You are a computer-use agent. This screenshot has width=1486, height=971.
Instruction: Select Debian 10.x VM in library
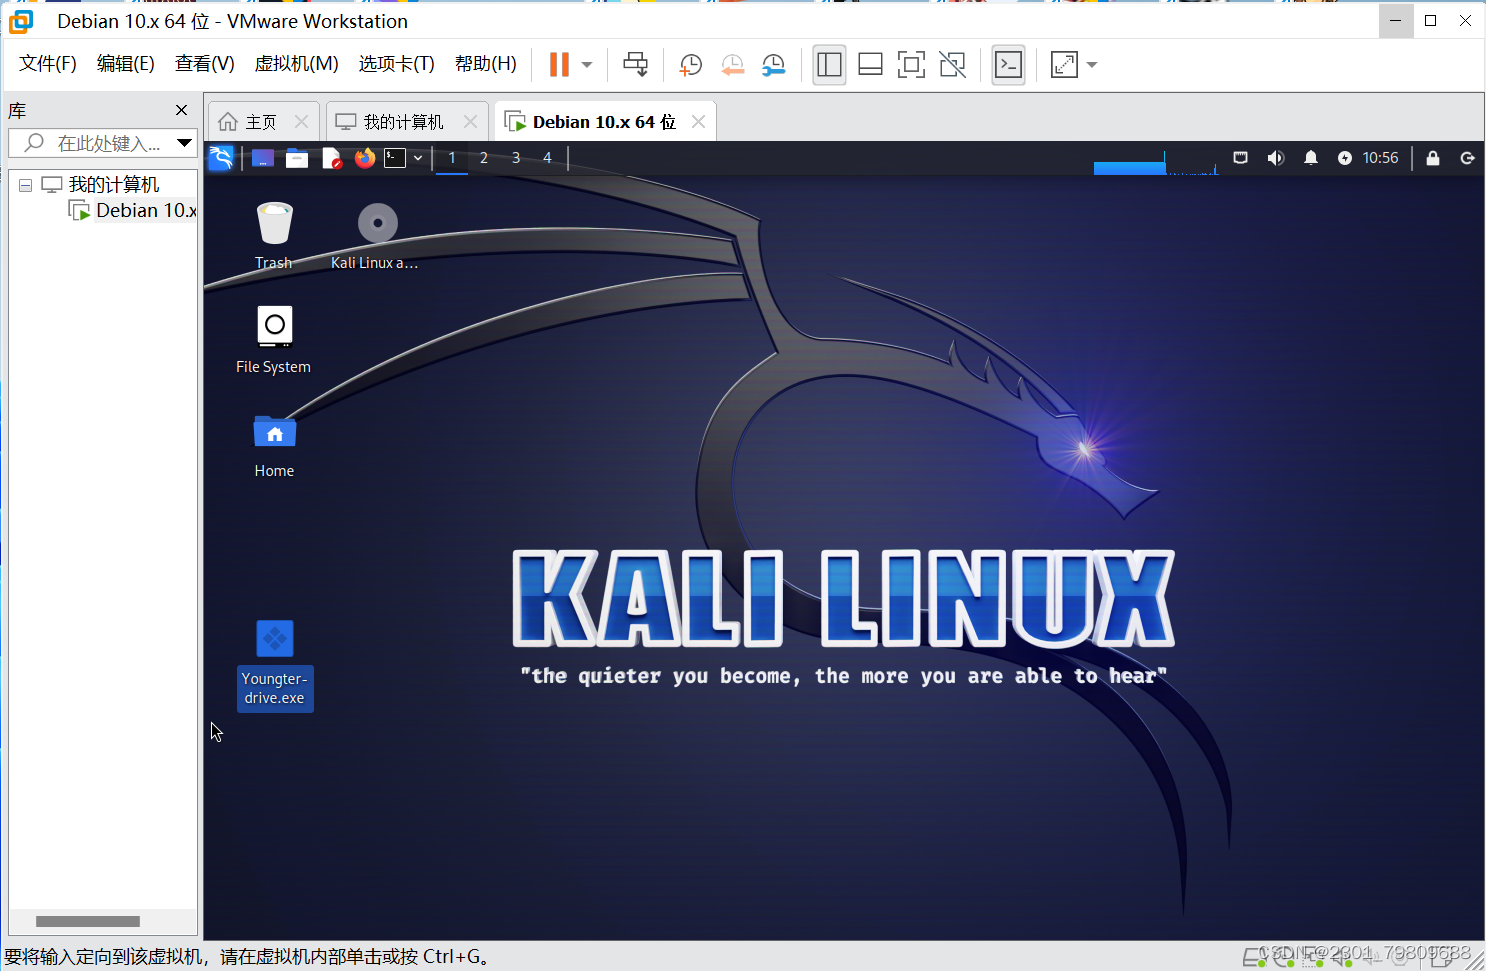click(x=132, y=210)
